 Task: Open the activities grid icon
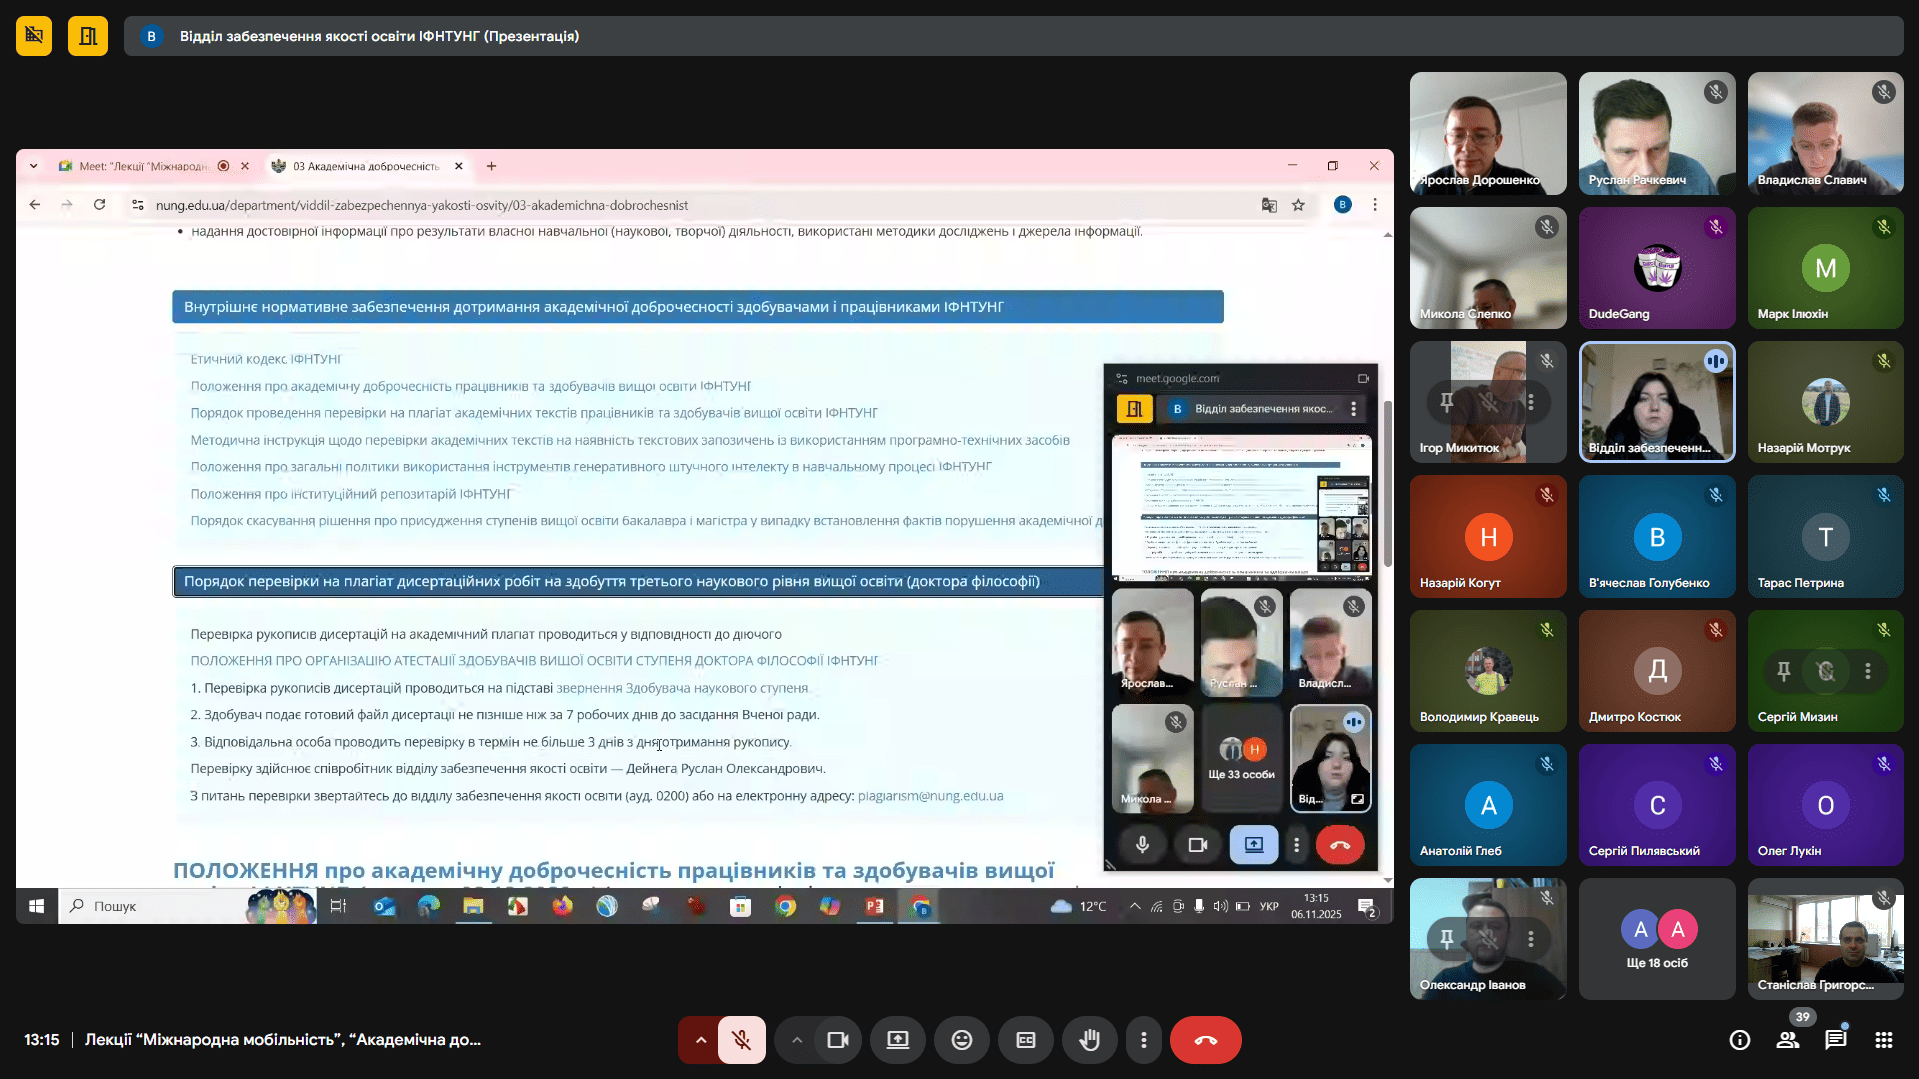[1883, 1040]
